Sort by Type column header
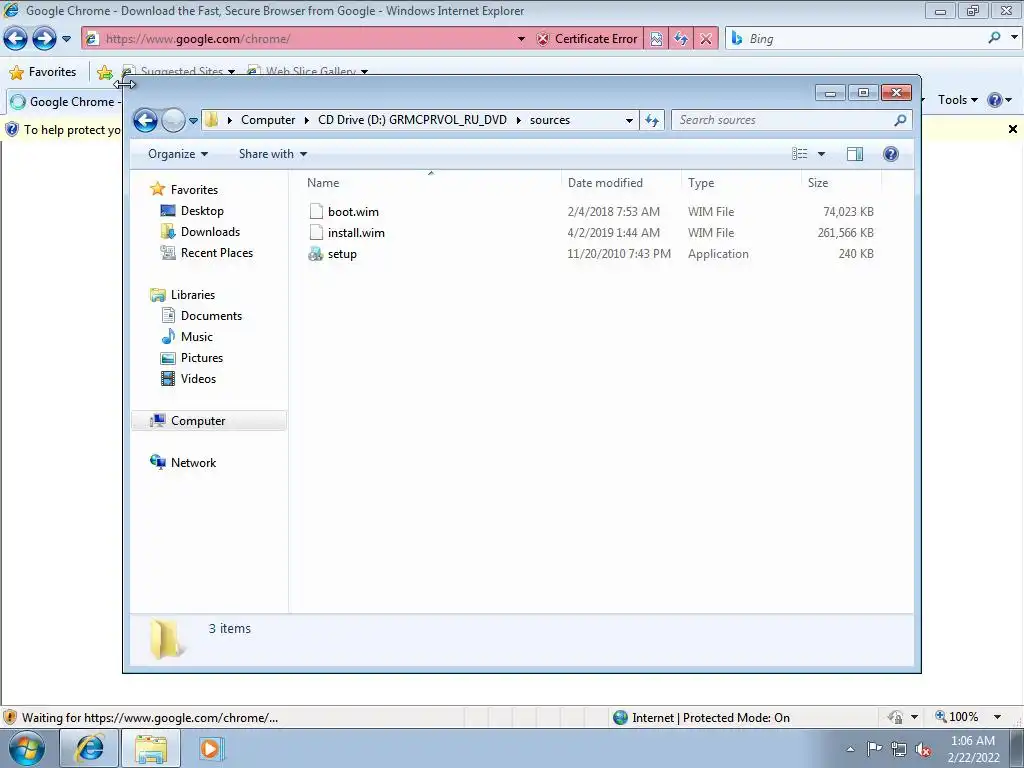Viewport: 1024px width, 768px height. pos(741,183)
